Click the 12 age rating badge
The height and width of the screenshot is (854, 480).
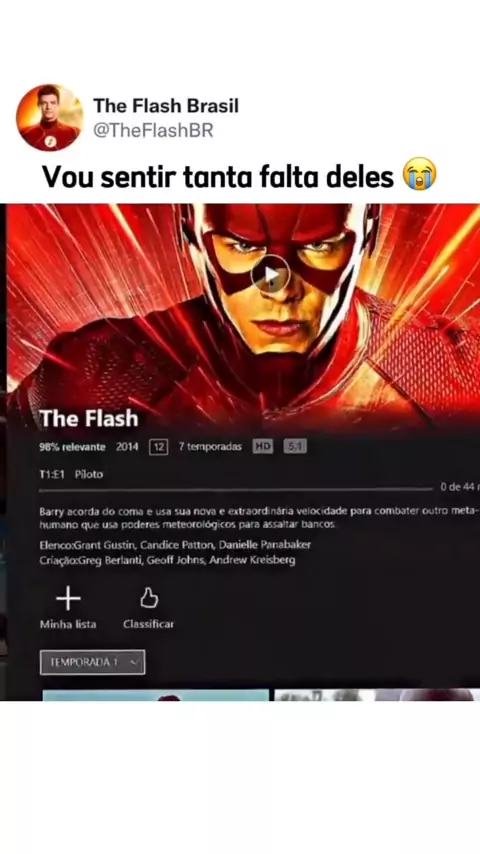click(159, 447)
